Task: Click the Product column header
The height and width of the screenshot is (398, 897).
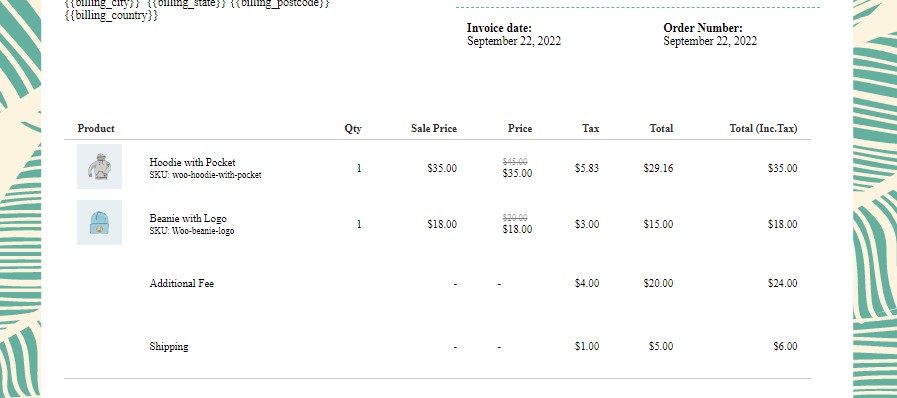Action: tap(96, 129)
